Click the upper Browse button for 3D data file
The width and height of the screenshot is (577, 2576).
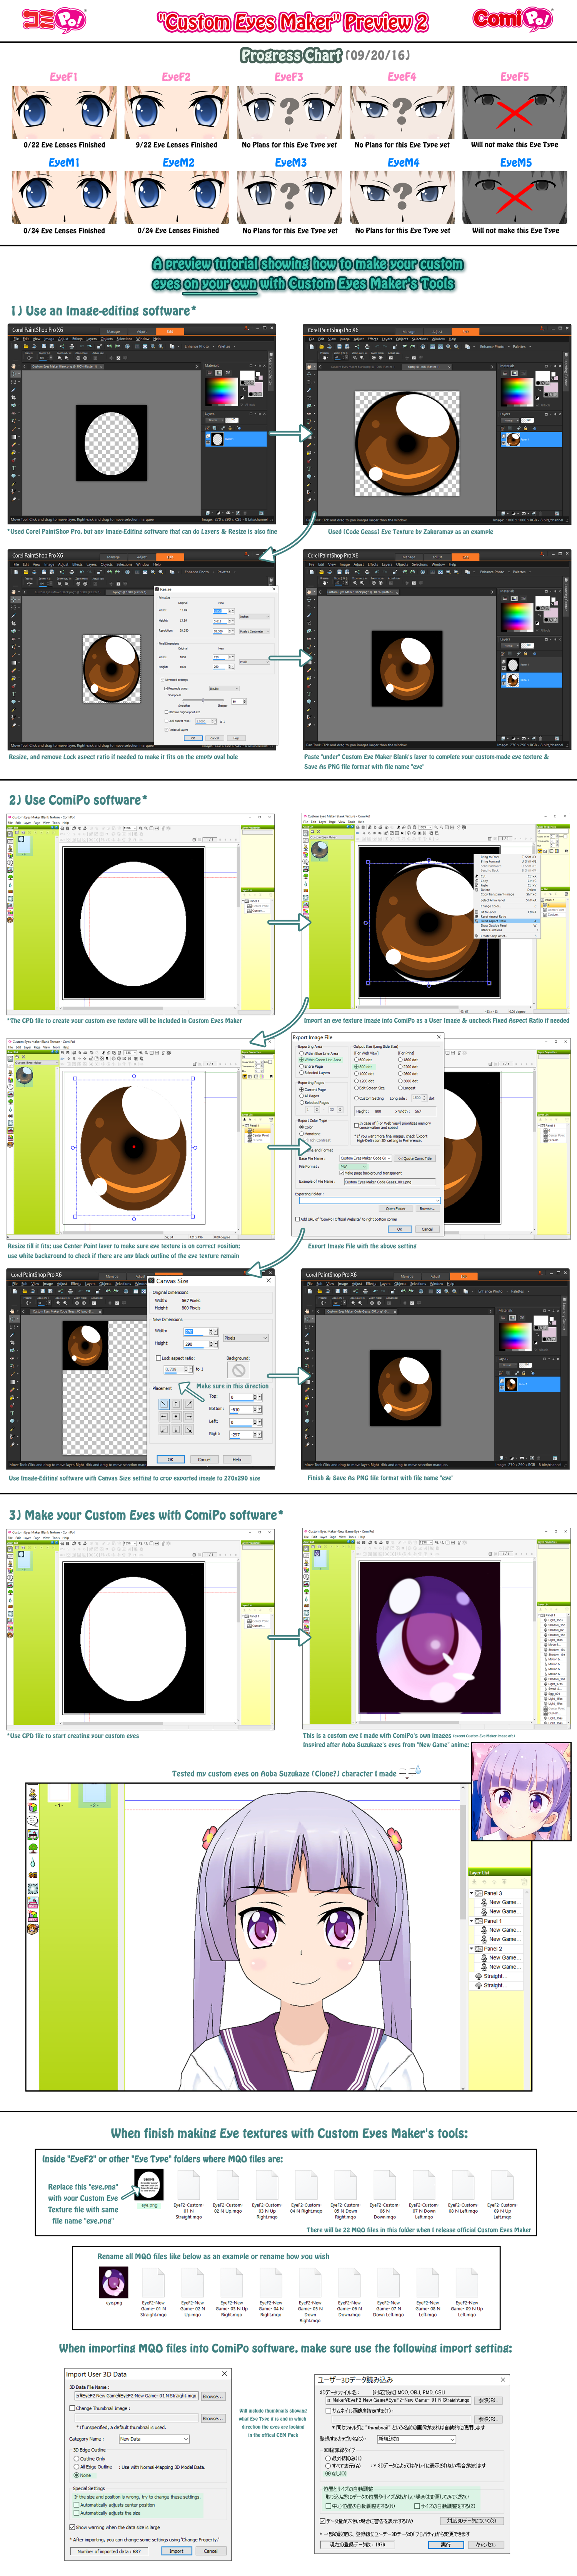click(x=213, y=2396)
